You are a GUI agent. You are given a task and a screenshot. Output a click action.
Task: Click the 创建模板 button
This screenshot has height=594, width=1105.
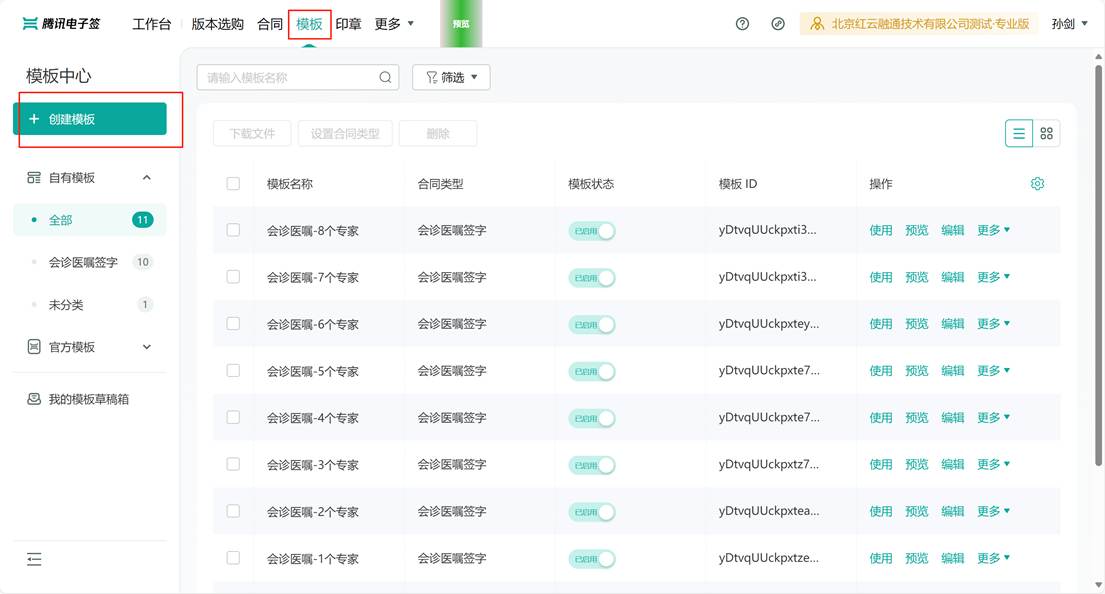(90, 119)
